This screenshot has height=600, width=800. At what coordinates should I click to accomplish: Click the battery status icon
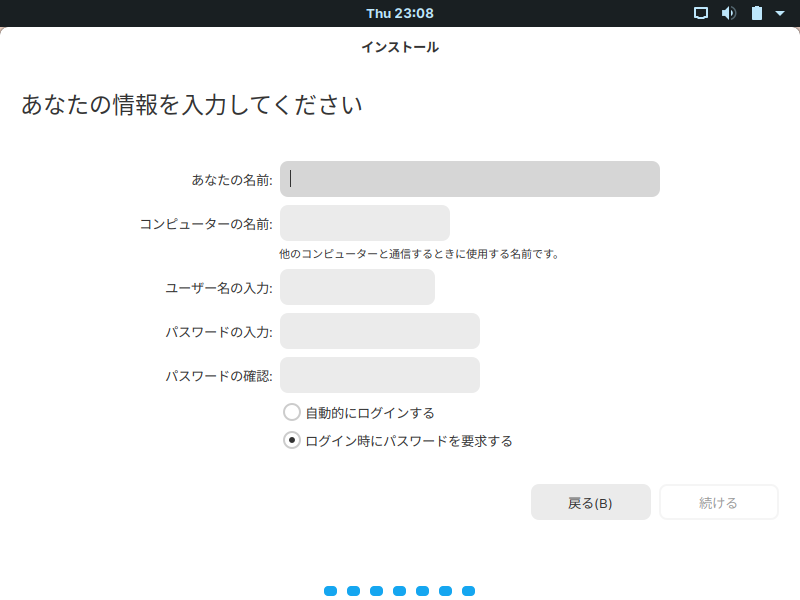tap(757, 13)
